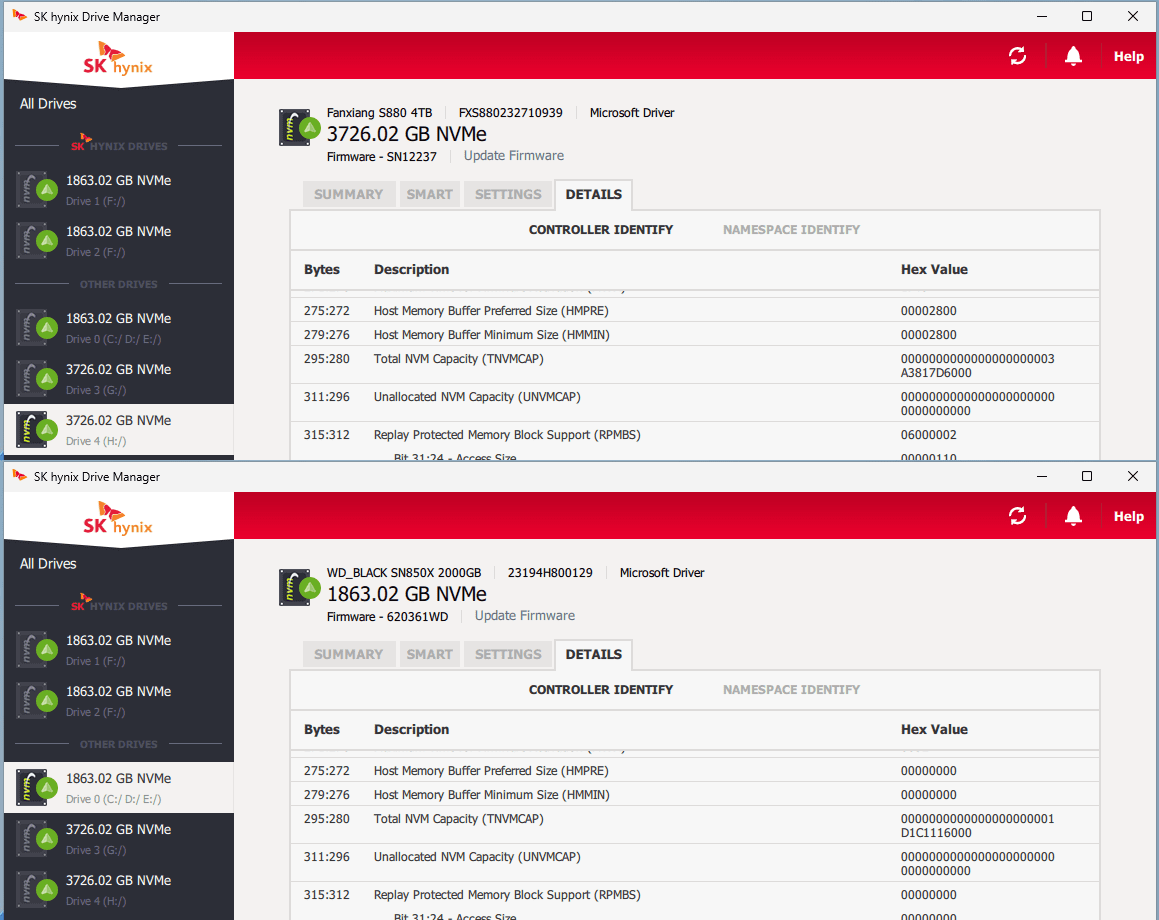This screenshot has width=1159, height=920.
Task: Select Drive 3 (G:/) text in top window
Action: pos(96,390)
